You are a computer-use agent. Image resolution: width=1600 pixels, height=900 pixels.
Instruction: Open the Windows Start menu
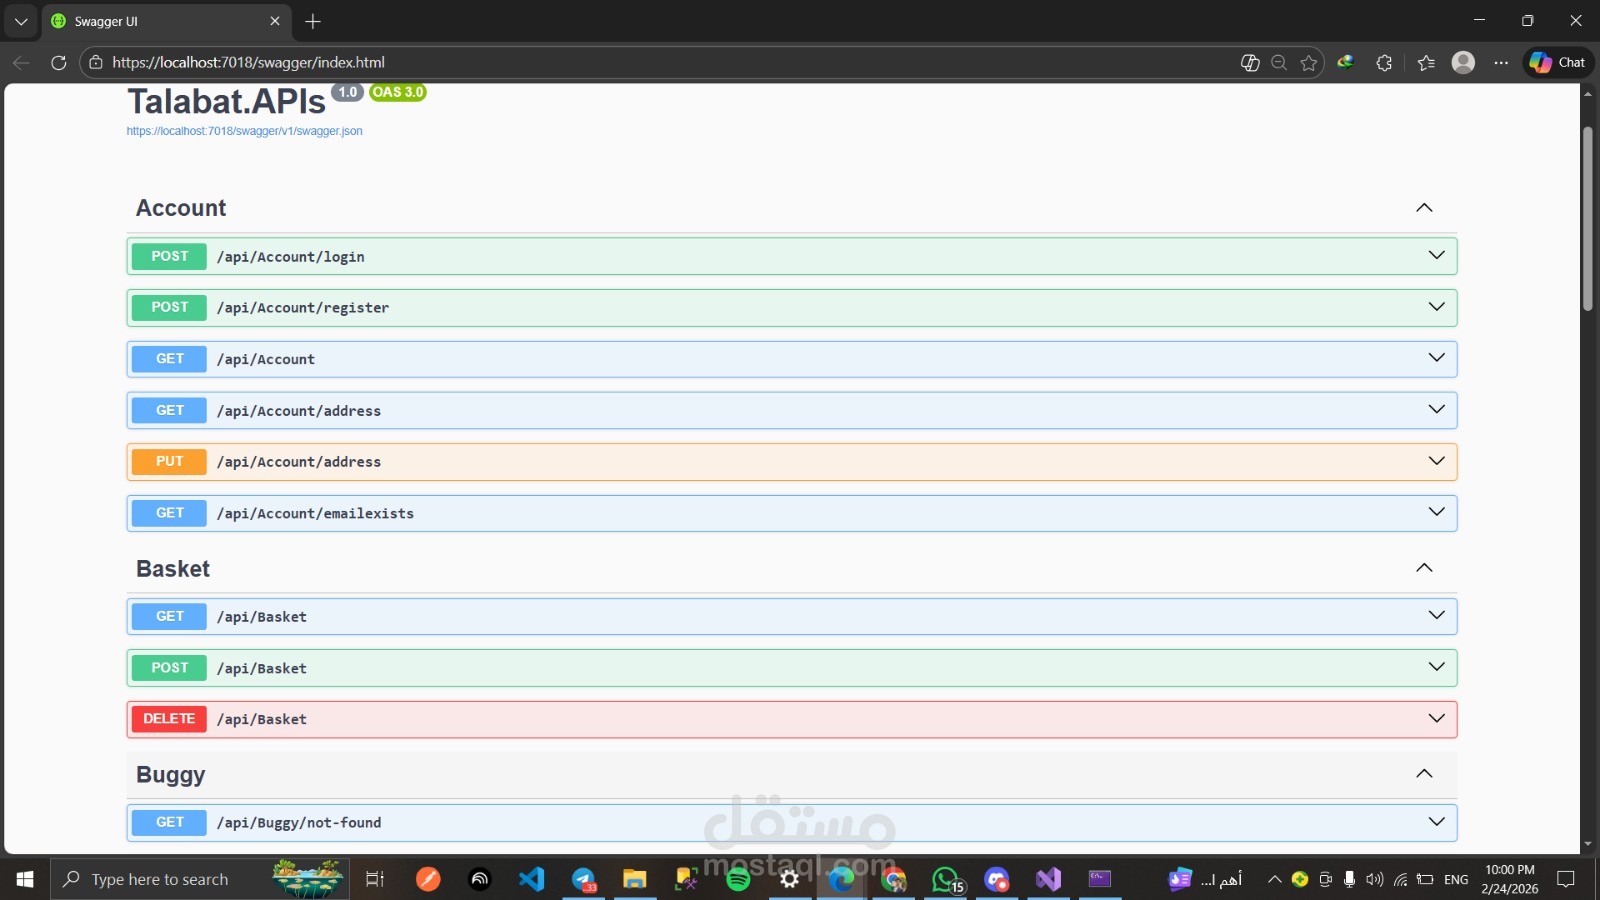coord(25,879)
